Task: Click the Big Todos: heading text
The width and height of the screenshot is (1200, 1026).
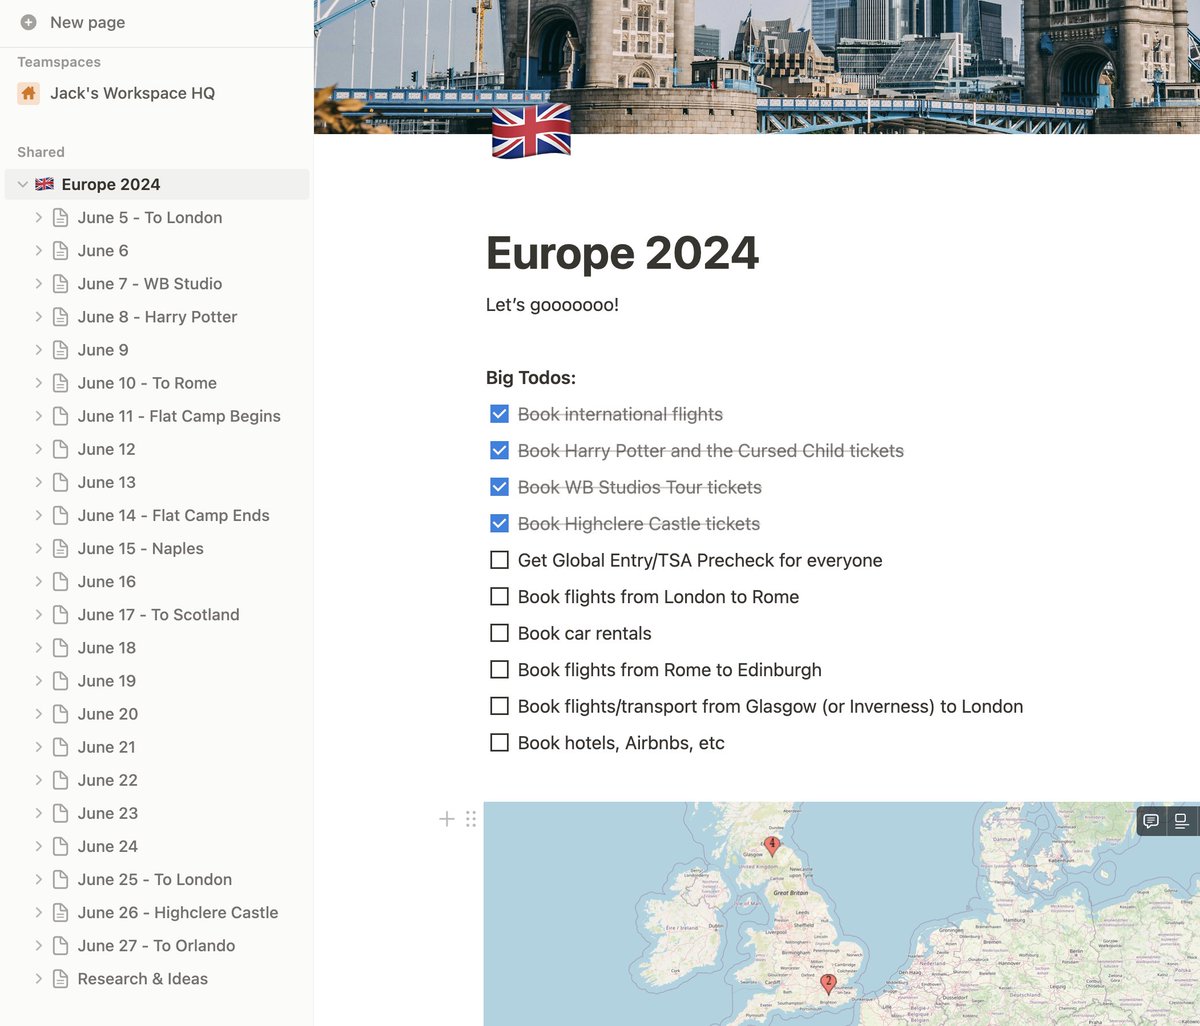Action: pos(531,378)
